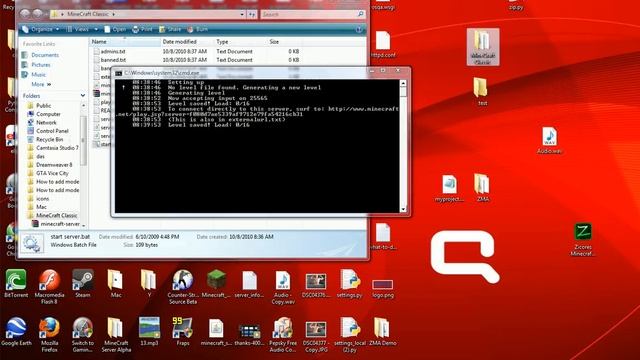Select the Fraps desktop shortcut

[182, 331]
